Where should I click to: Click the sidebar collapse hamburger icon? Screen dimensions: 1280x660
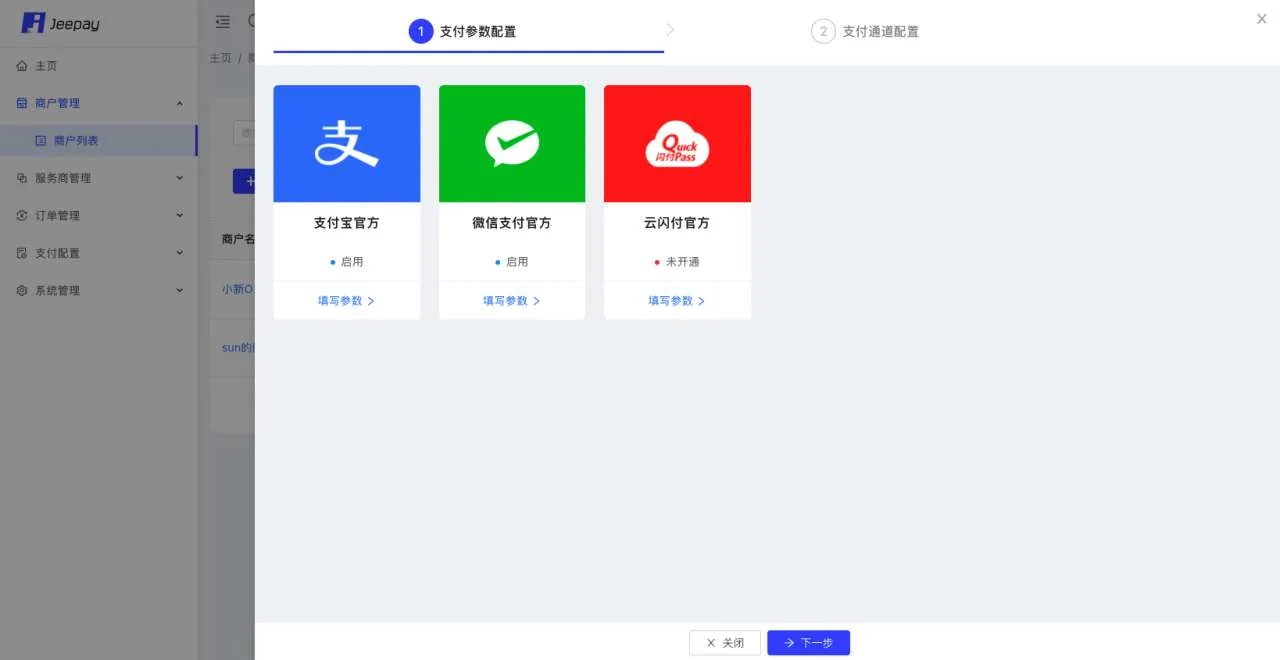(222, 21)
